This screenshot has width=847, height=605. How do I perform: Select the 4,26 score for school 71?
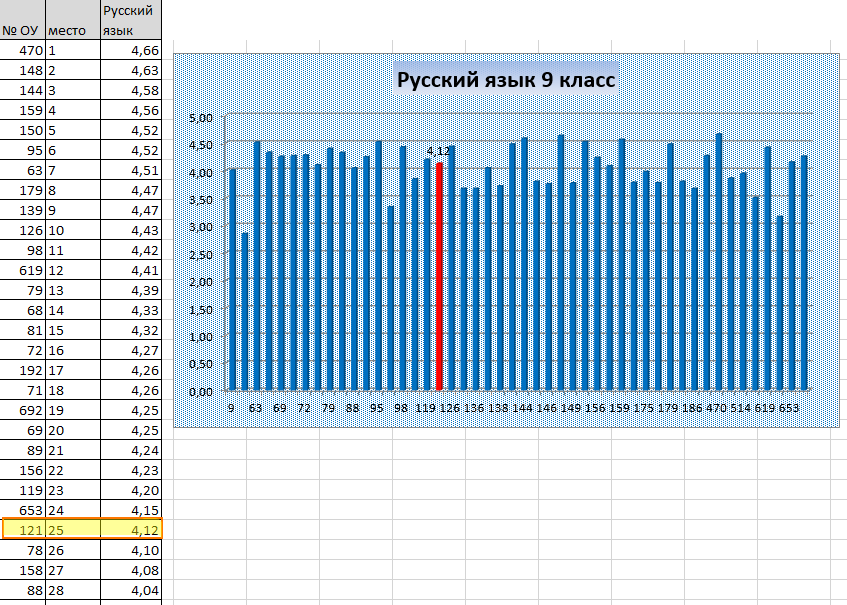click(131, 390)
